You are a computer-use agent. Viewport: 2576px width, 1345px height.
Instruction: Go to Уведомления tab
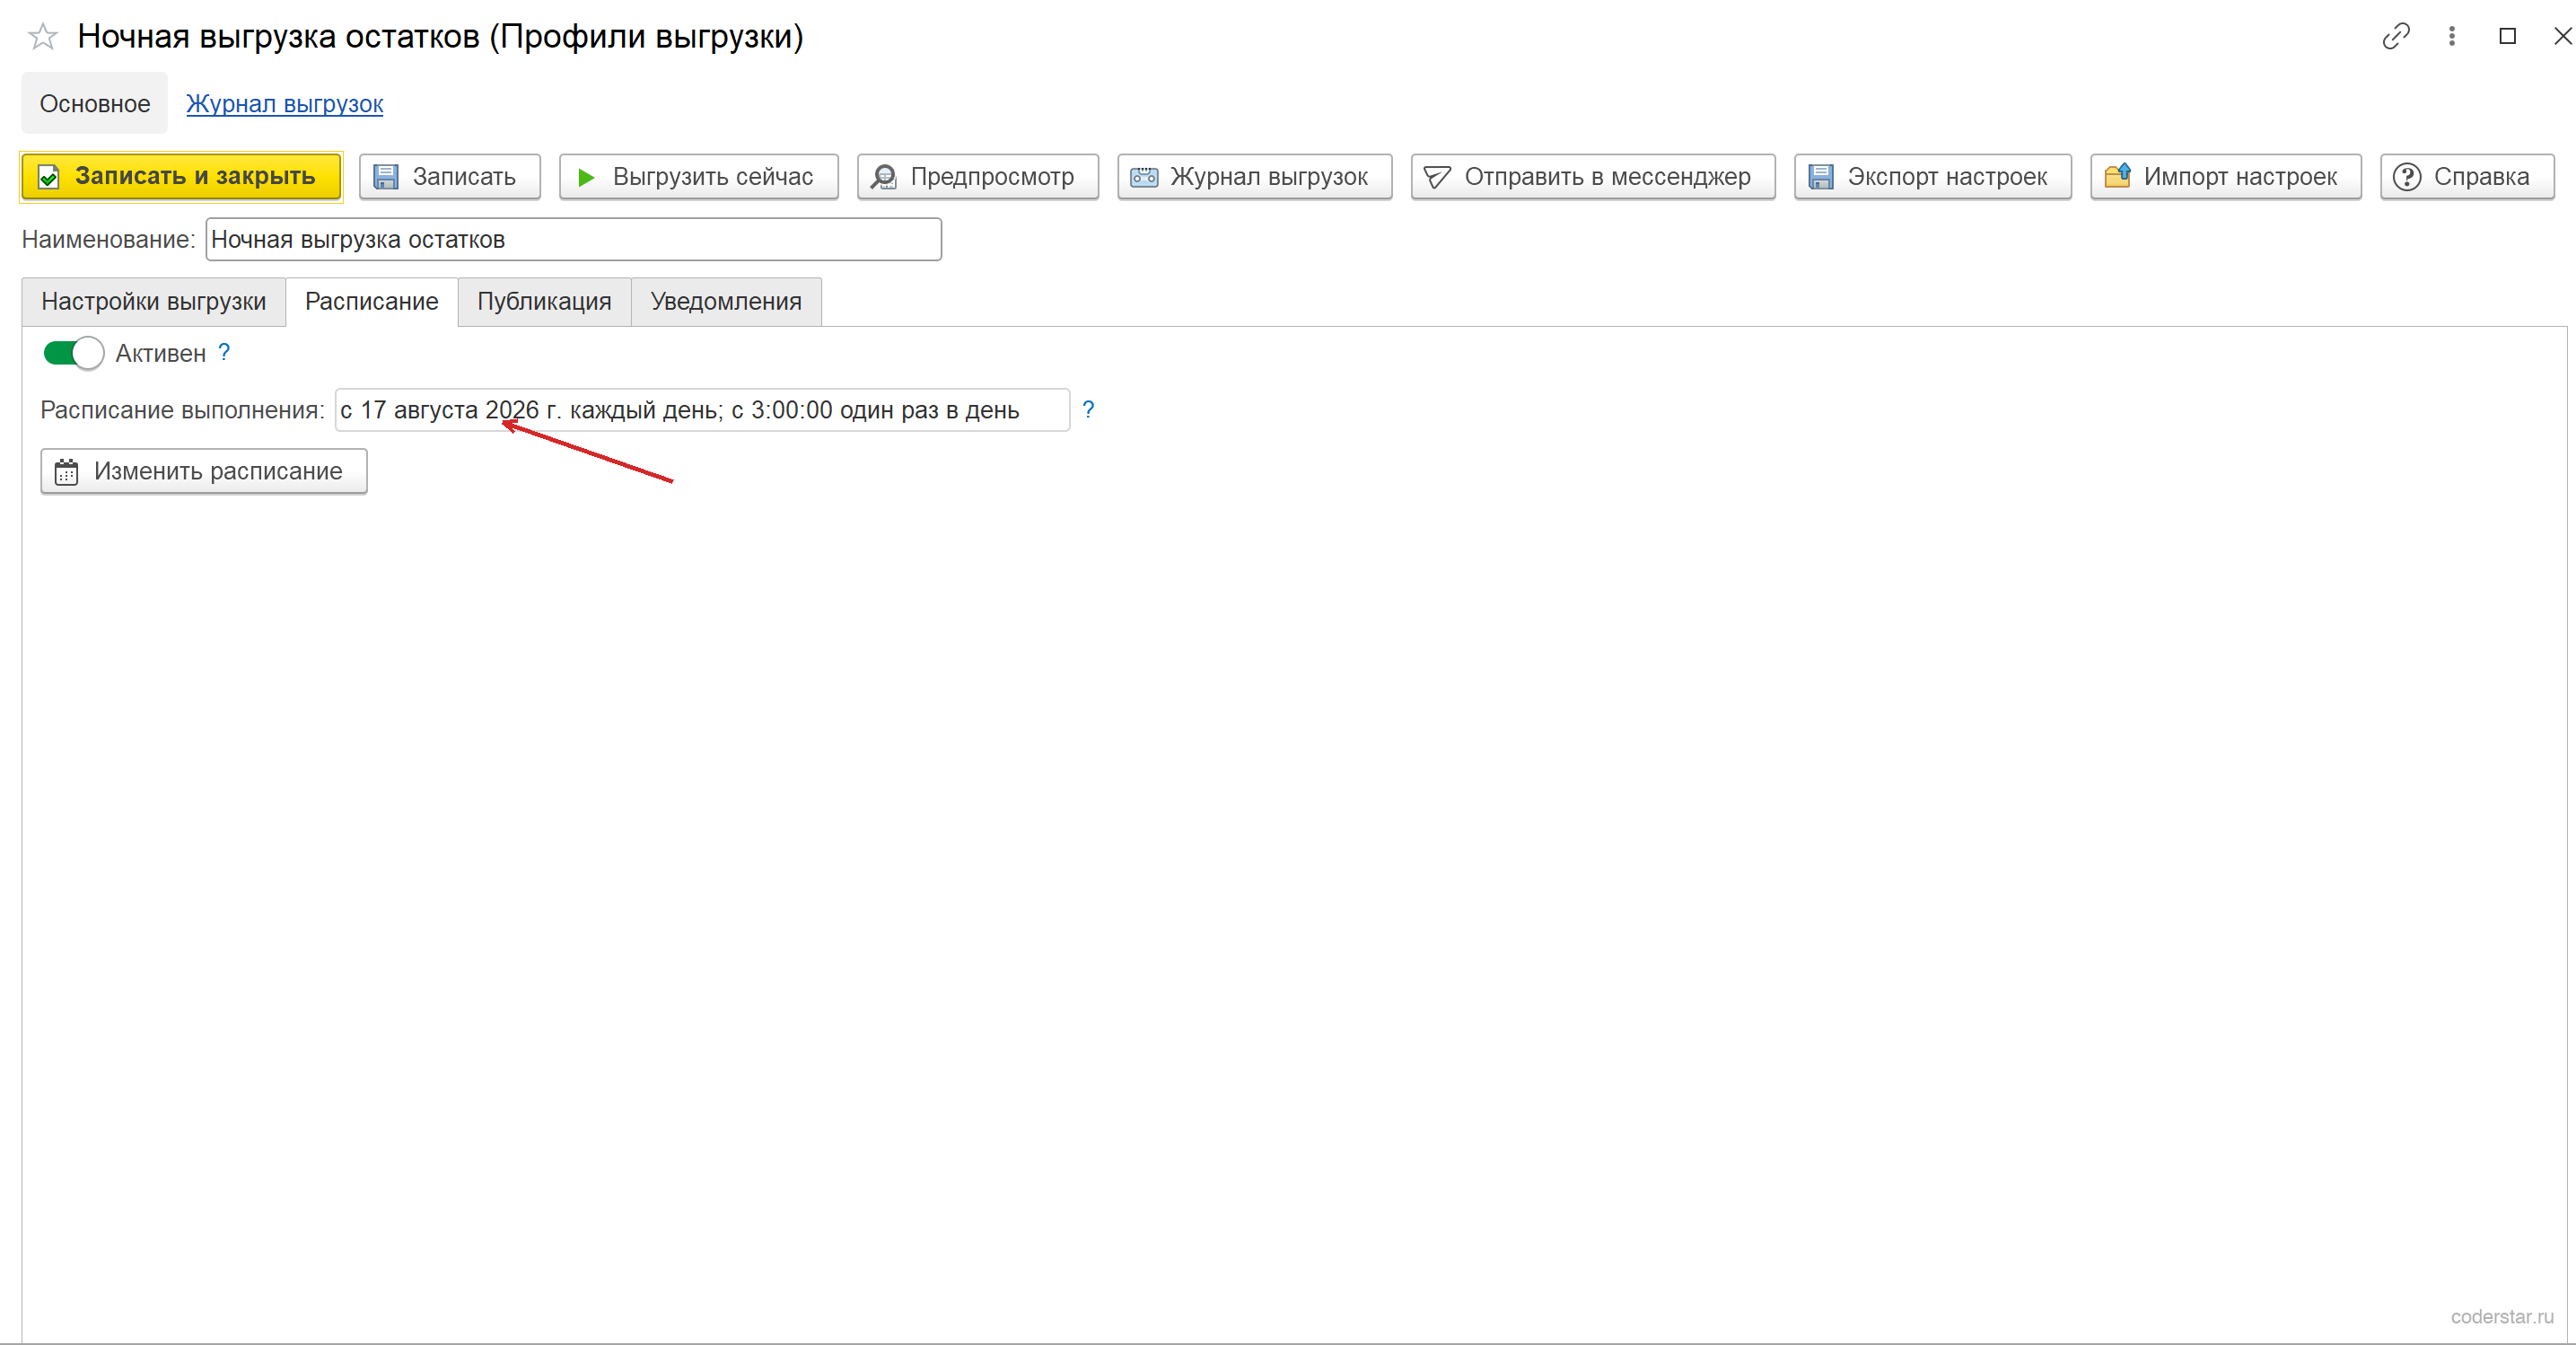(x=726, y=302)
